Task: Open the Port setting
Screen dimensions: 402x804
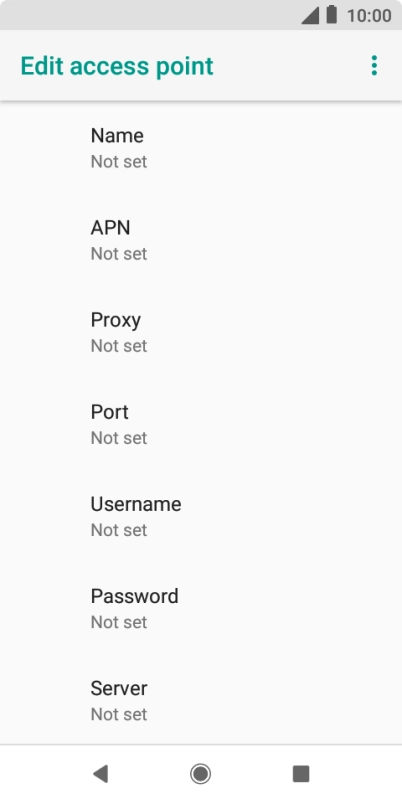Action: (x=201, y=425)
